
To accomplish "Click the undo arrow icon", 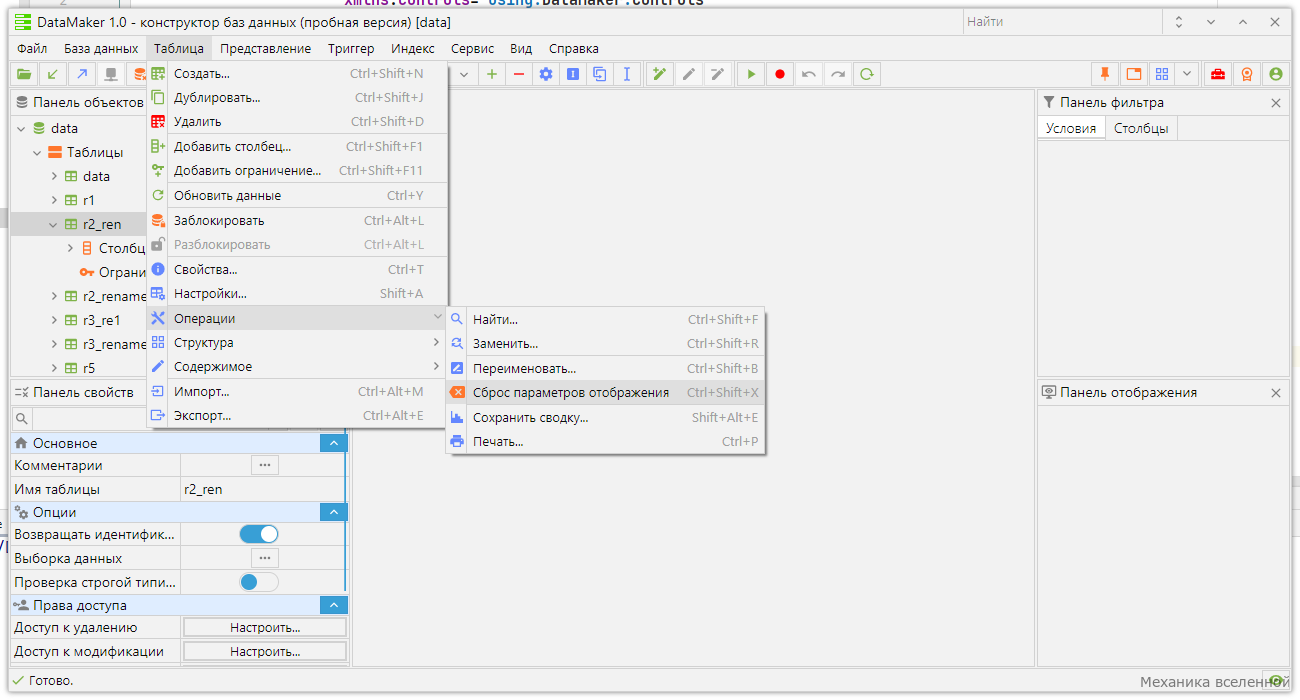I will coord(809,74).
